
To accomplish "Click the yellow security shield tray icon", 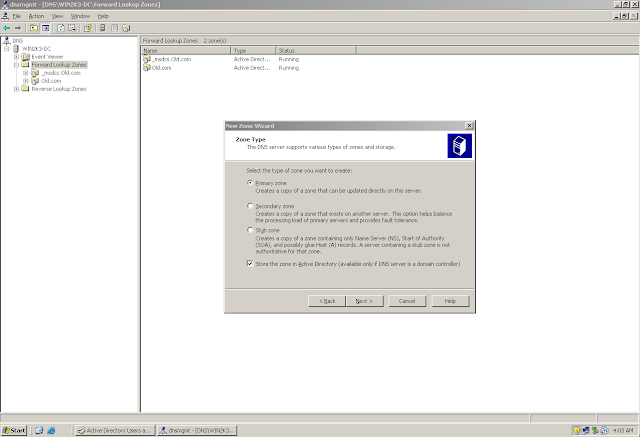I will [x=577, y=430].
